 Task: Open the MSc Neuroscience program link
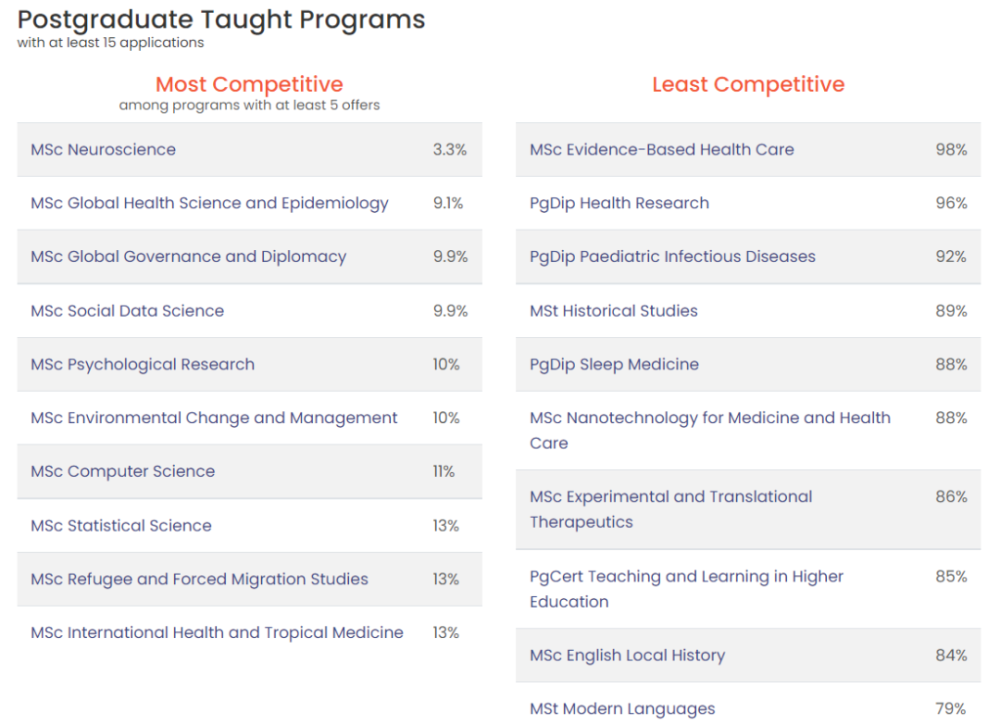tap(103, 149)
